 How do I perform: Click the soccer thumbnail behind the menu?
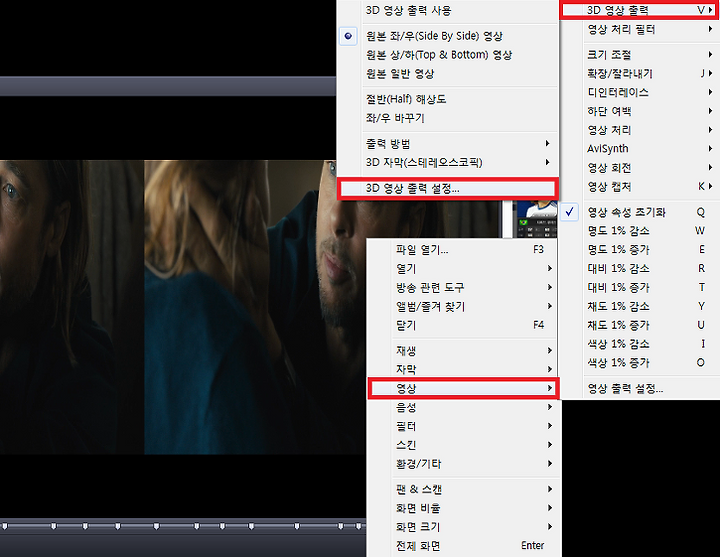tap(535, 219)
